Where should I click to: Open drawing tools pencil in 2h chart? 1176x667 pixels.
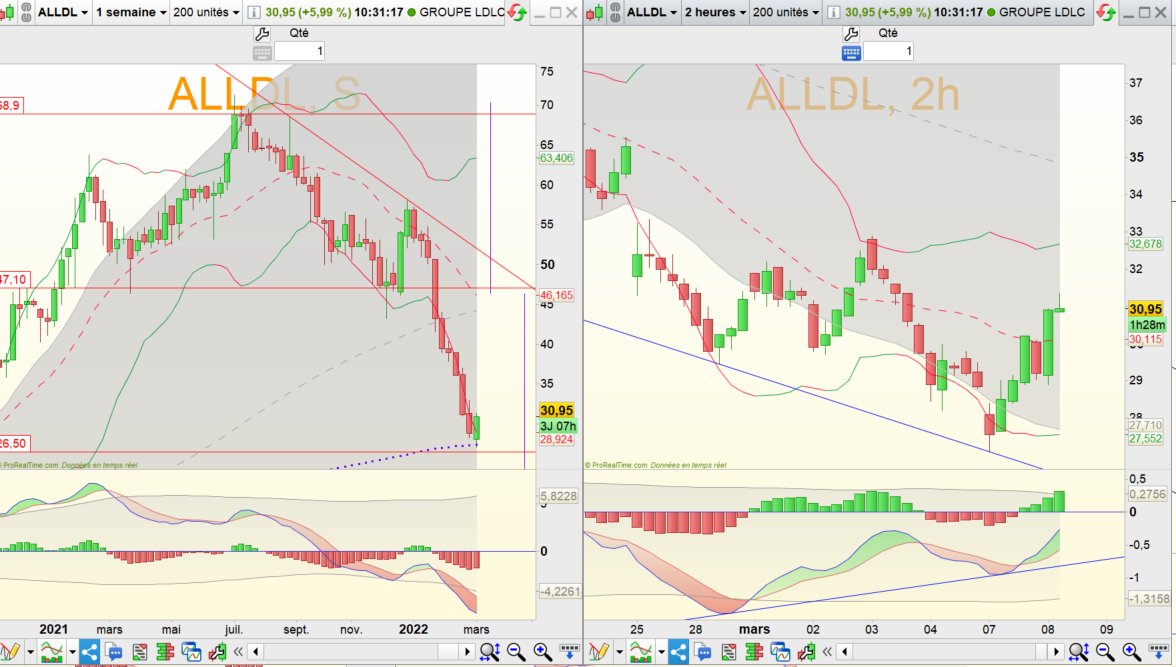click(598, 651)
